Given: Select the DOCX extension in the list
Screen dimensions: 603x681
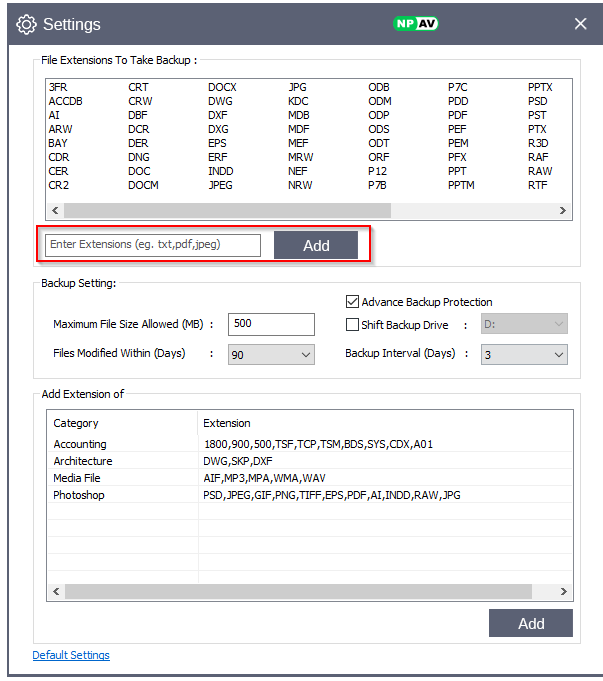Looking at the screenshot, I should (223, 88).
